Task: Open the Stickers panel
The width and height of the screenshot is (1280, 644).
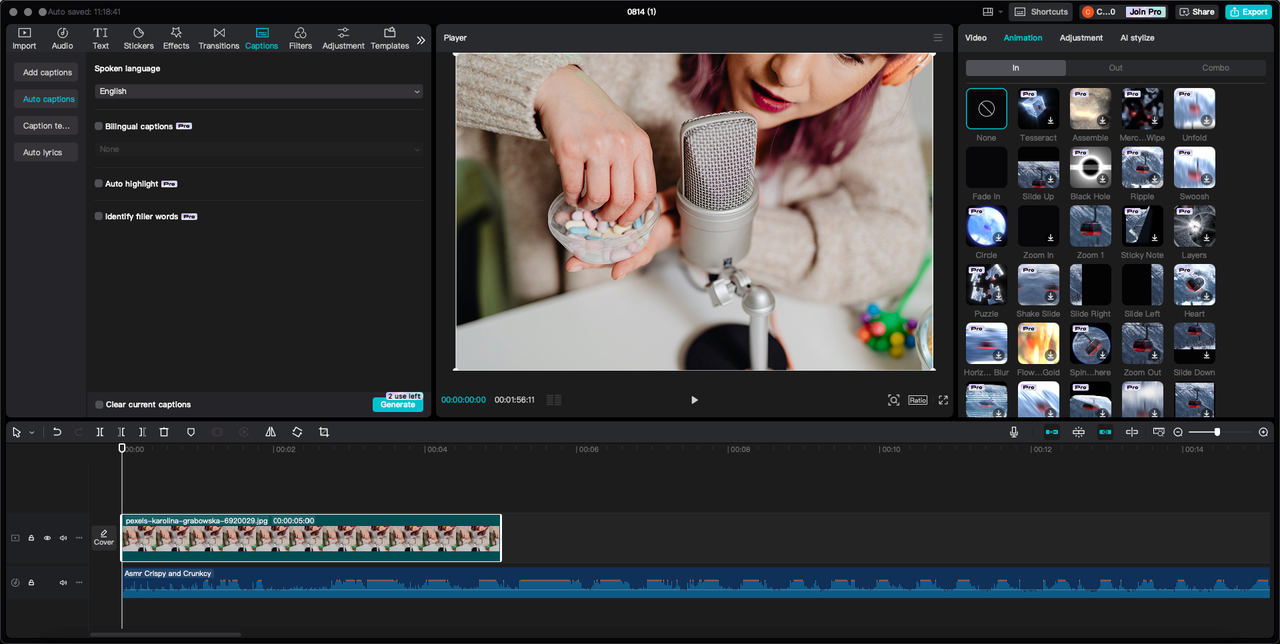Action: point(138,38)
